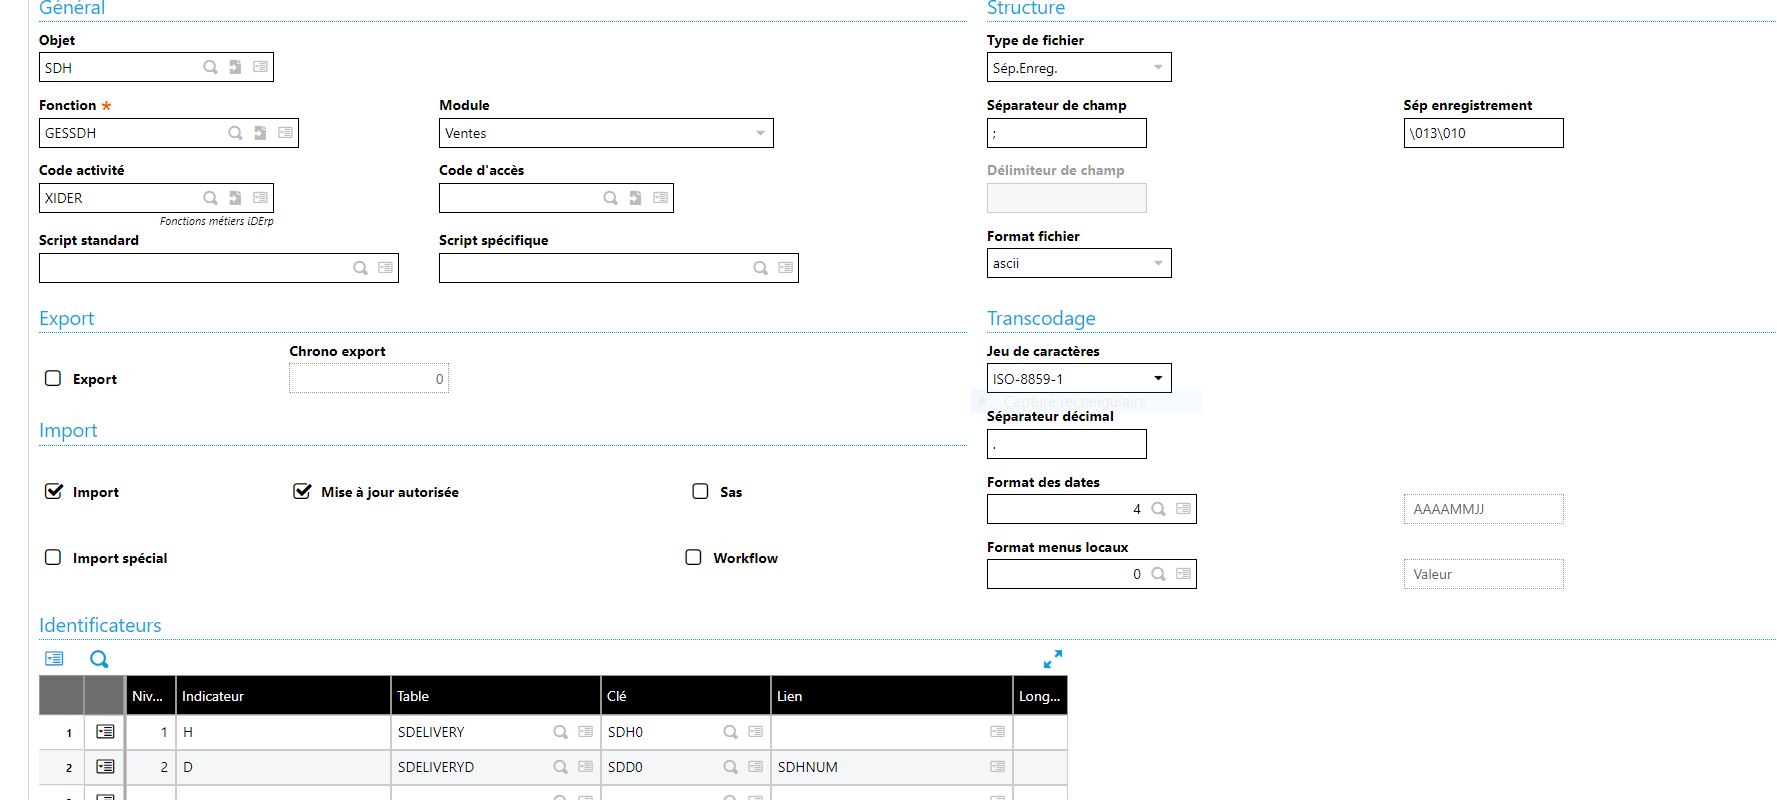Viewport: 1777px width, 800px height.
Task: Open the selection list icon in Objet field
Action: [x=260, y=67]
